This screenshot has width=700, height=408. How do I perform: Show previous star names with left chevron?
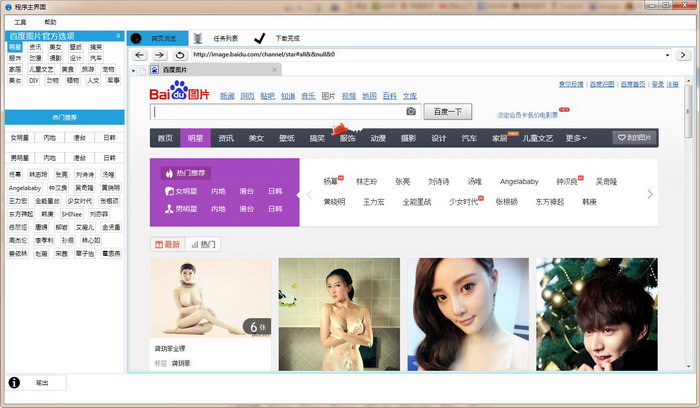[x=309, y=194]
